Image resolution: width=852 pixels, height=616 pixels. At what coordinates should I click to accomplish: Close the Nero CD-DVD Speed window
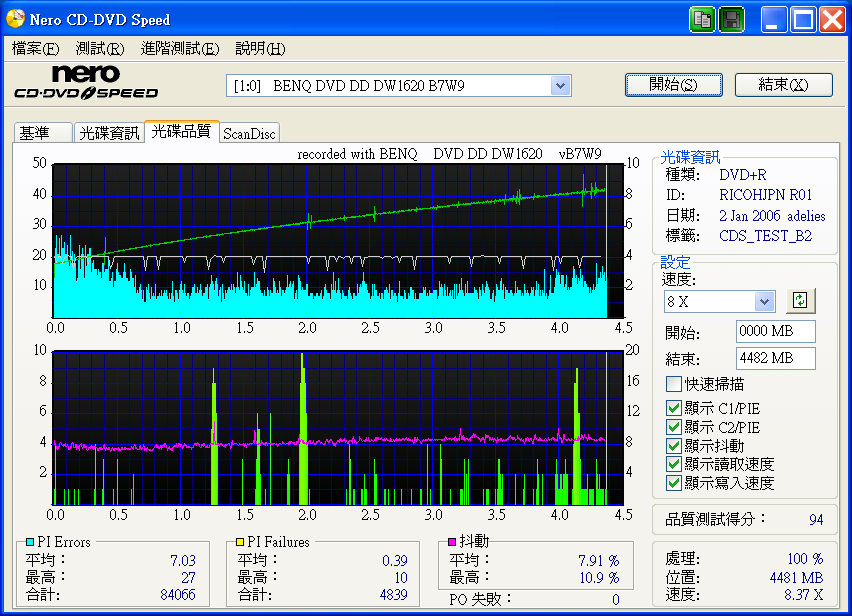(x=833, y=20)
